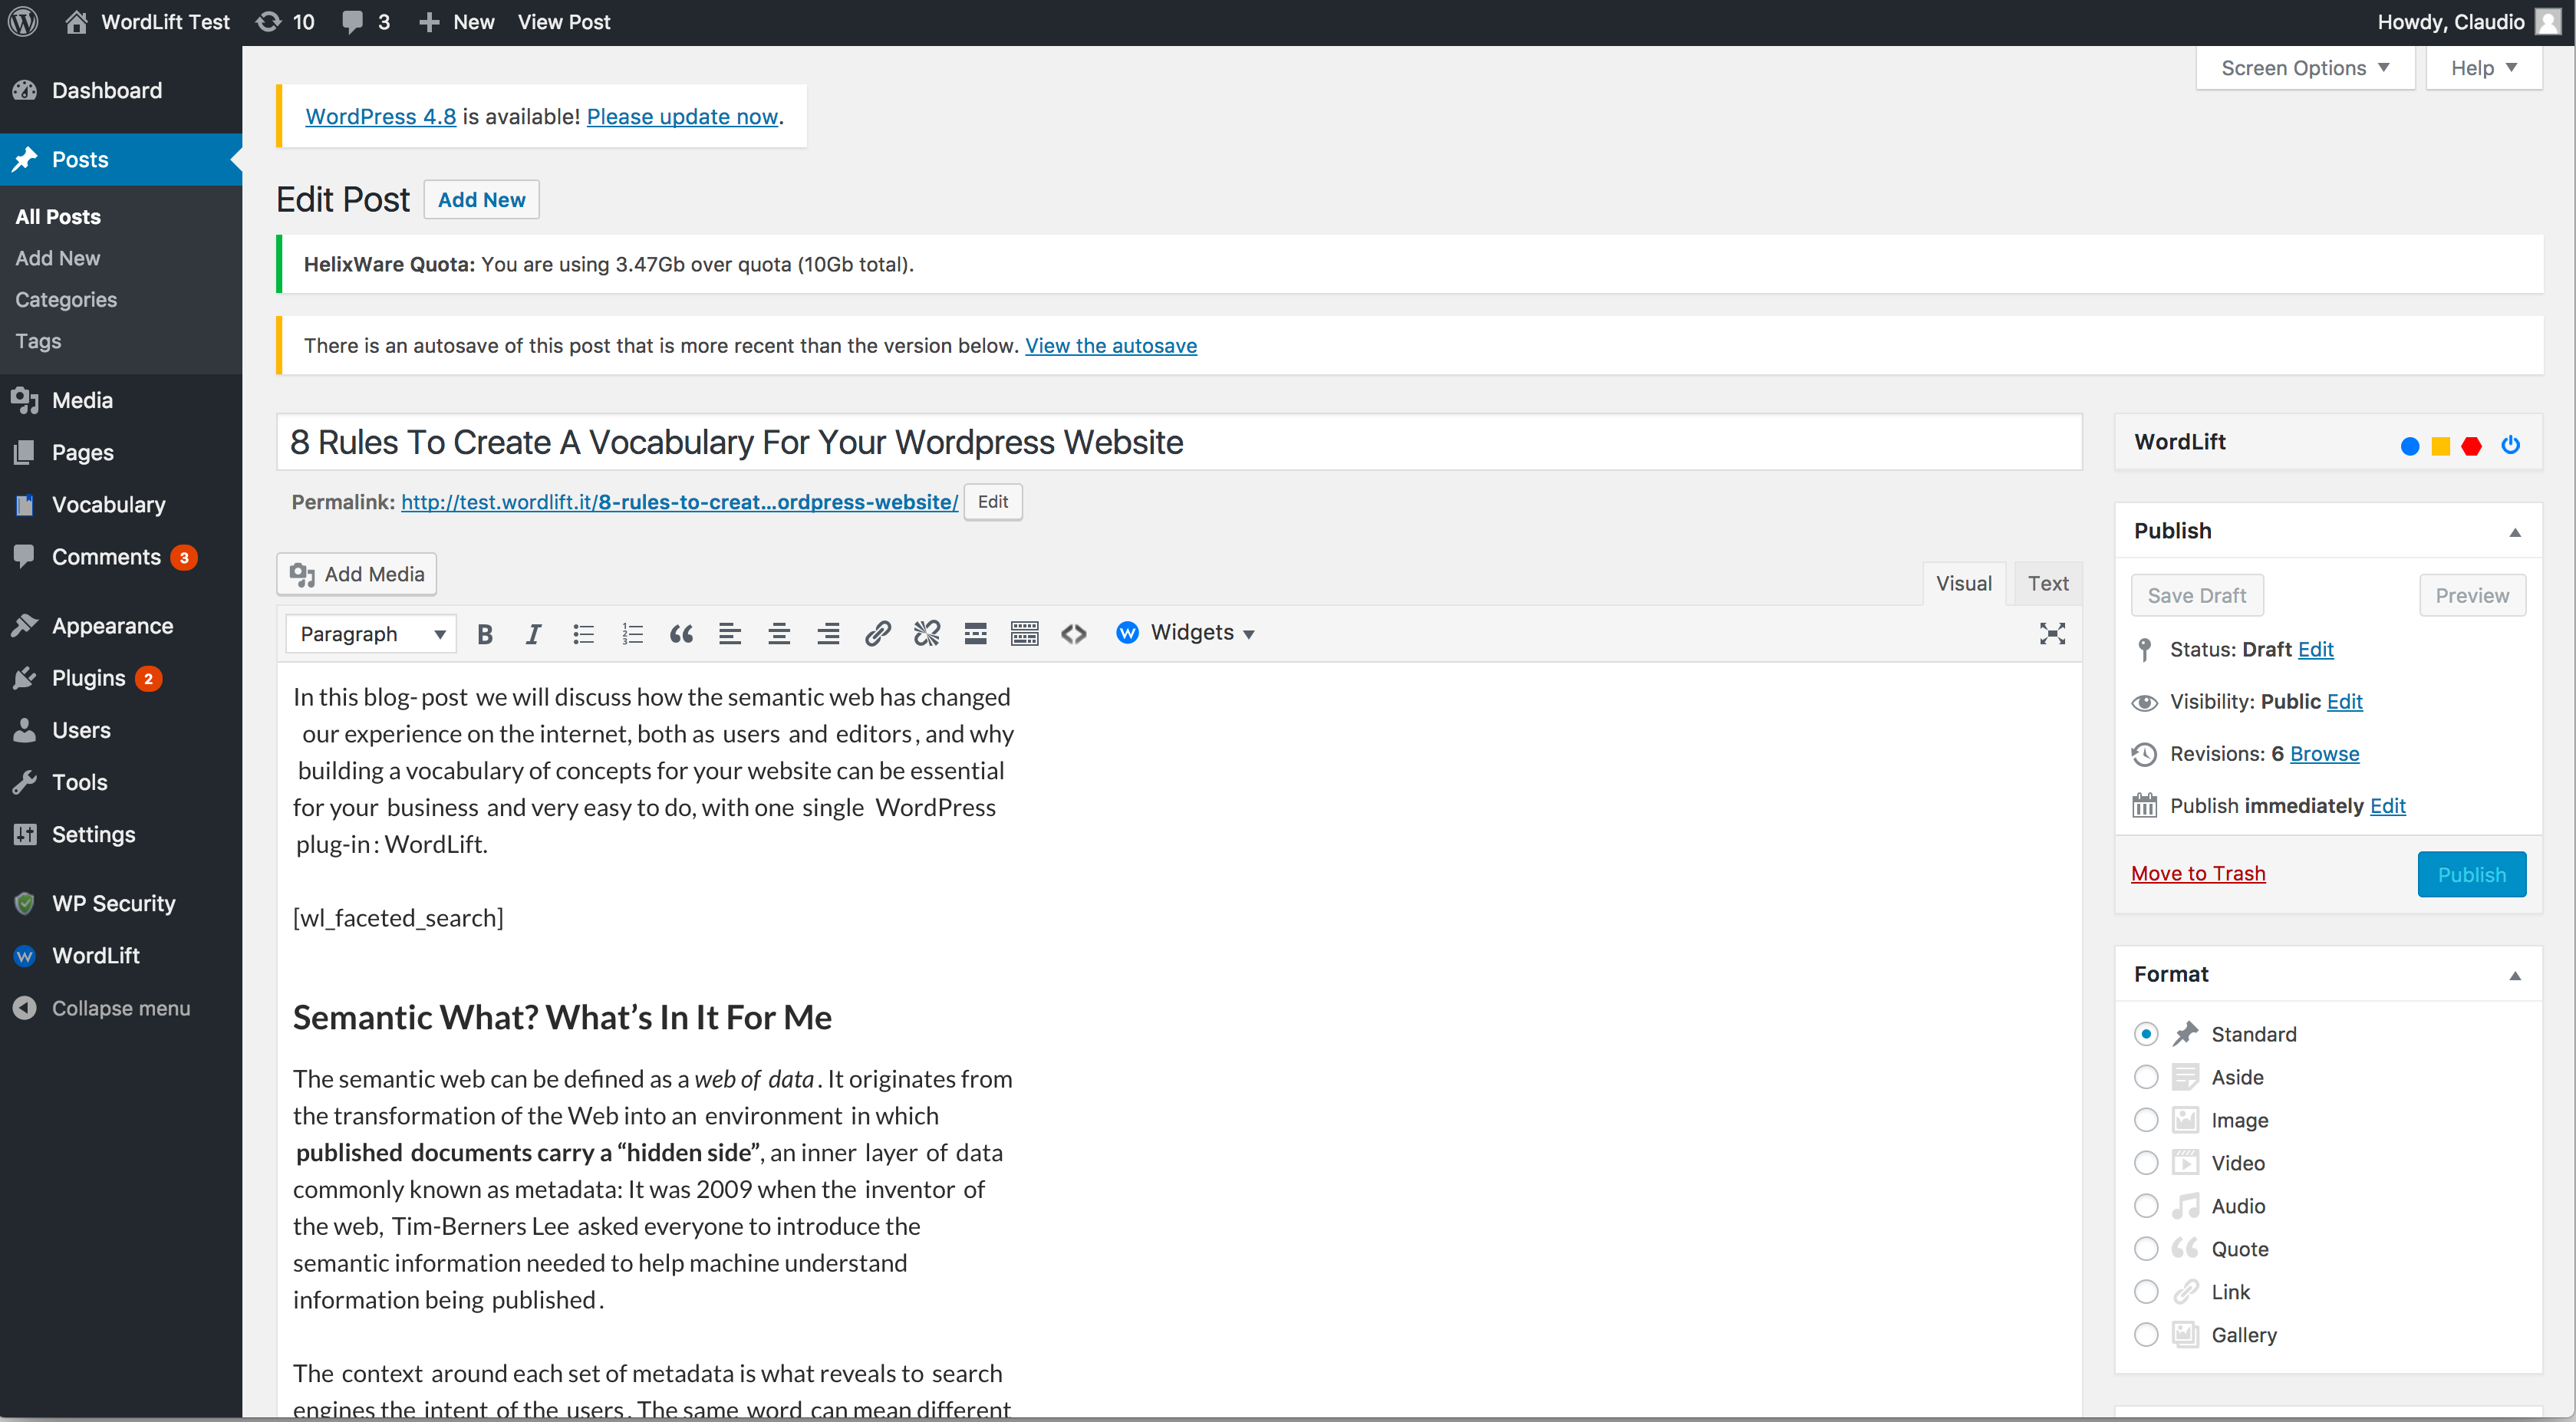Click the red WordLift status dot
Image resolution: width=2576 pixels, height=1422 pixels.
[2472, 446]
